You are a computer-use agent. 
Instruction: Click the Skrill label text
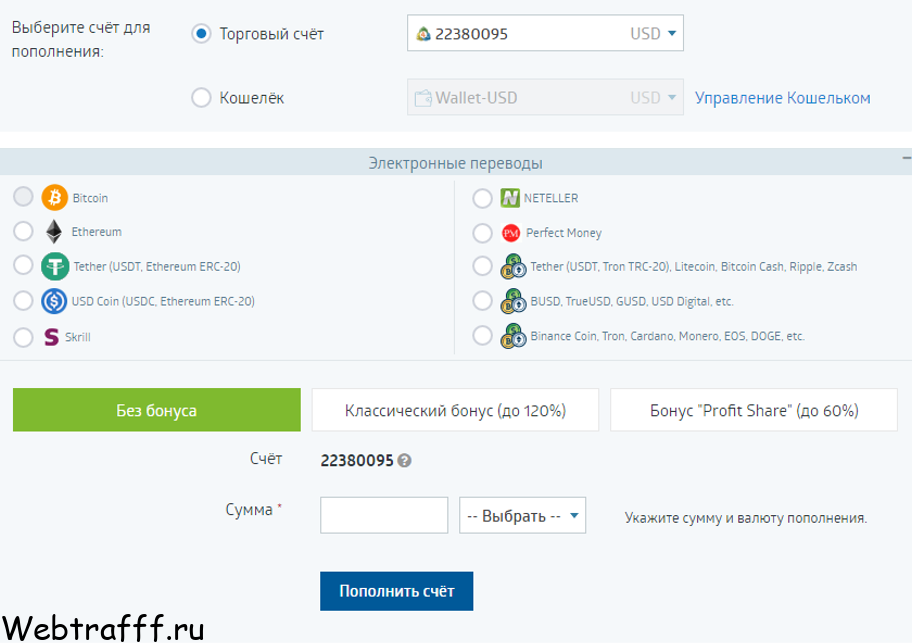(x=78, y=337)
